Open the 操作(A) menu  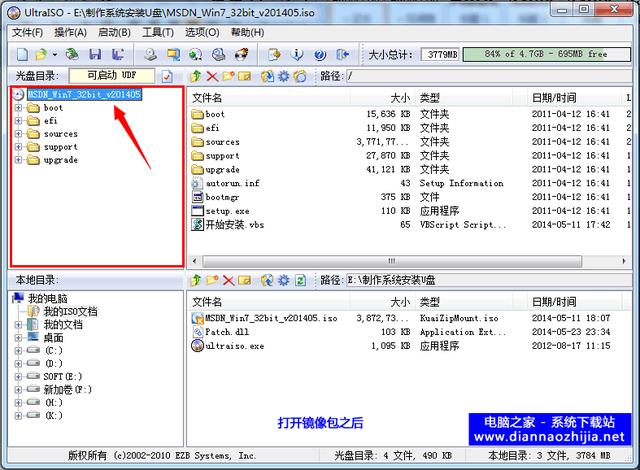71,32
